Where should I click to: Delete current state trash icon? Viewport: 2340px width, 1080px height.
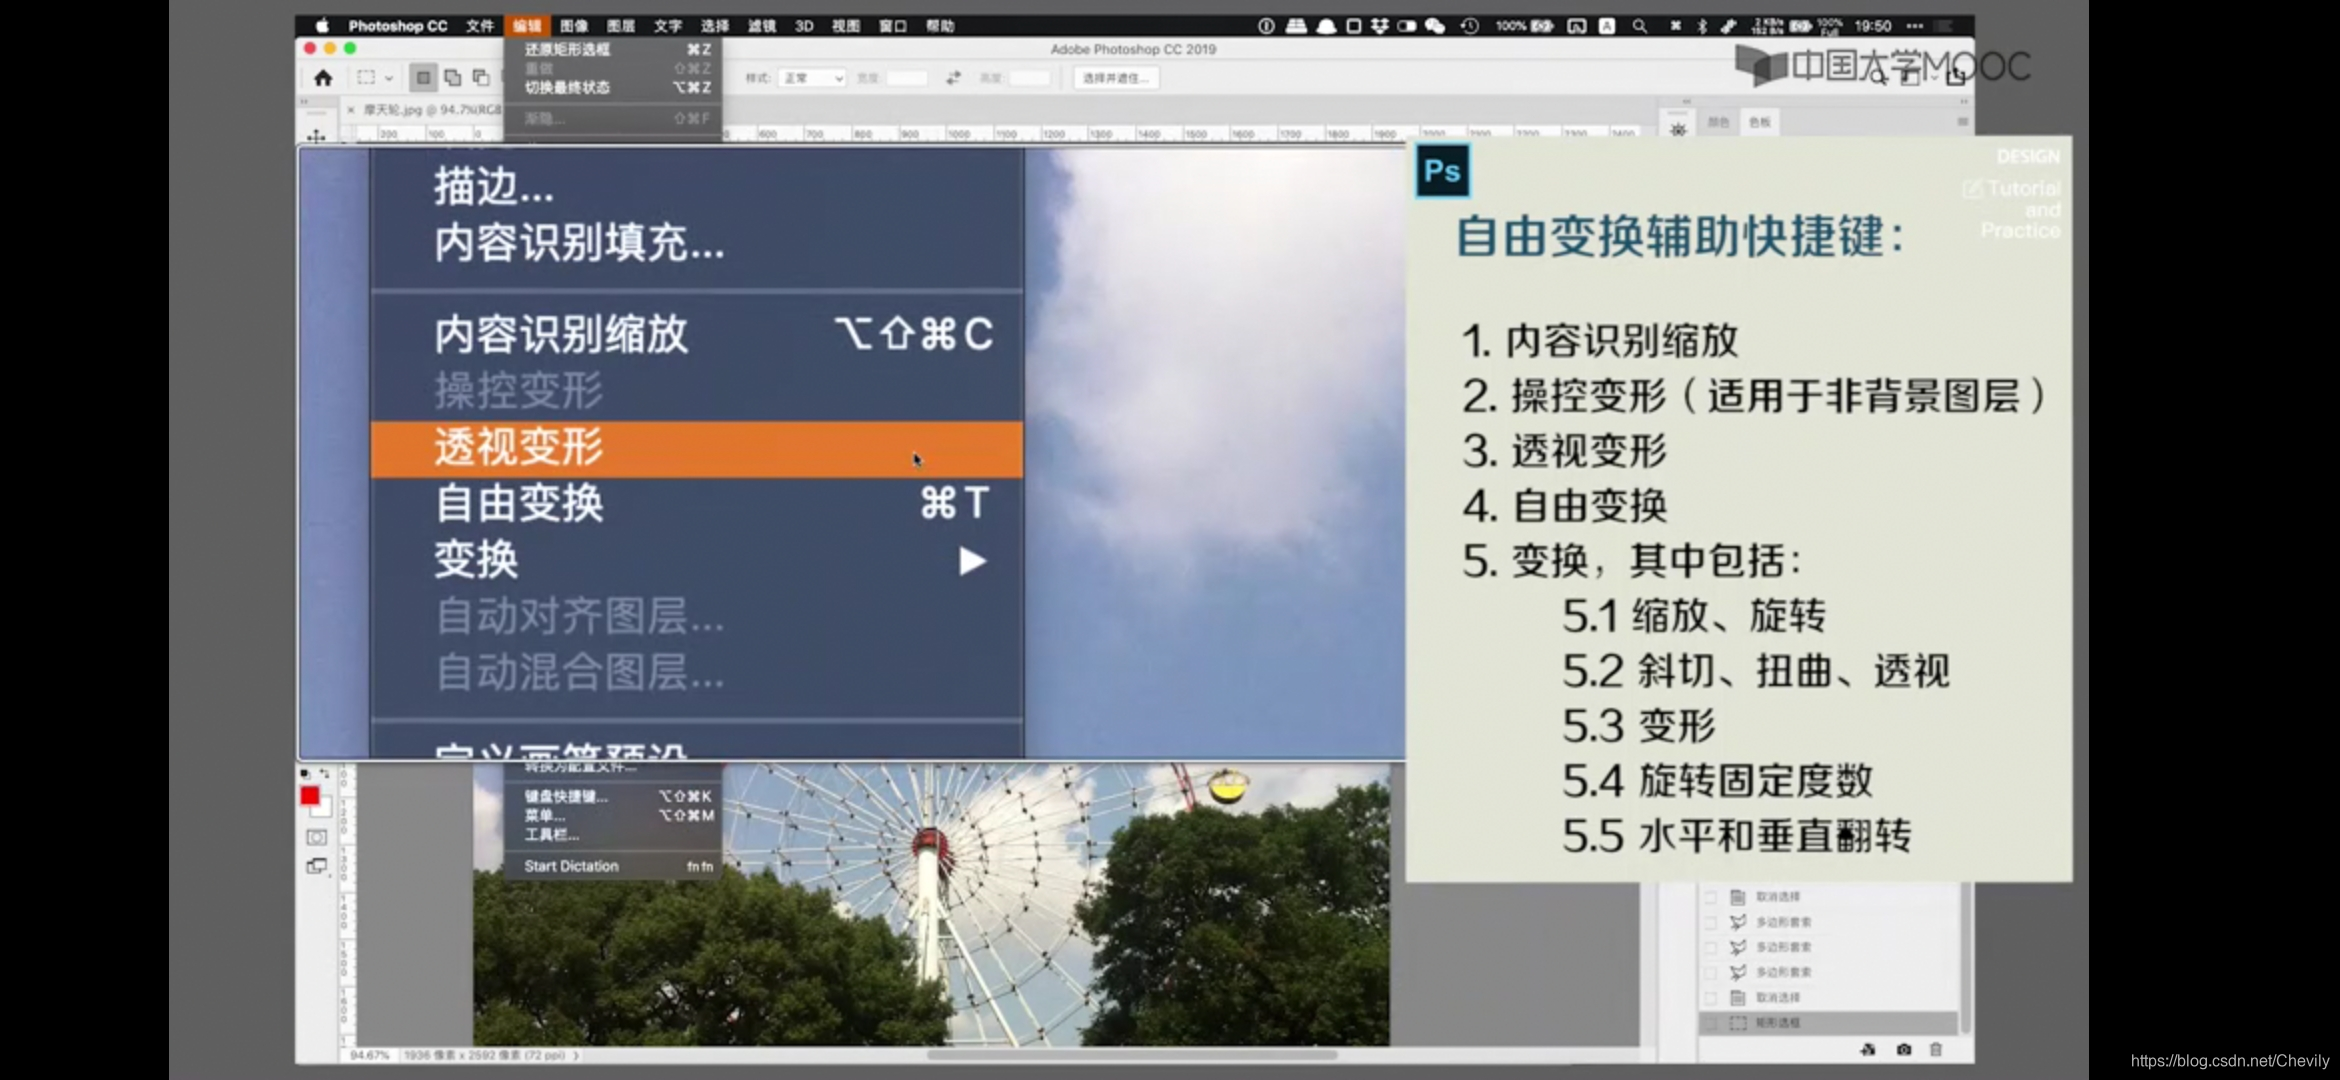1936,1049
